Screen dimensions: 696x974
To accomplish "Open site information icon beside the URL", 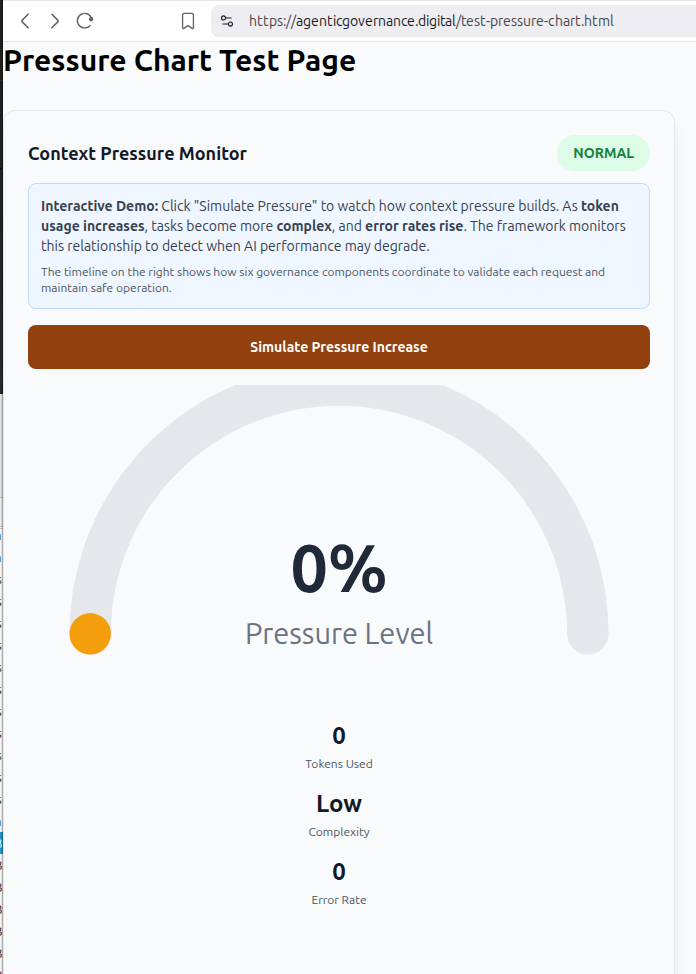I will coord(227,21).
